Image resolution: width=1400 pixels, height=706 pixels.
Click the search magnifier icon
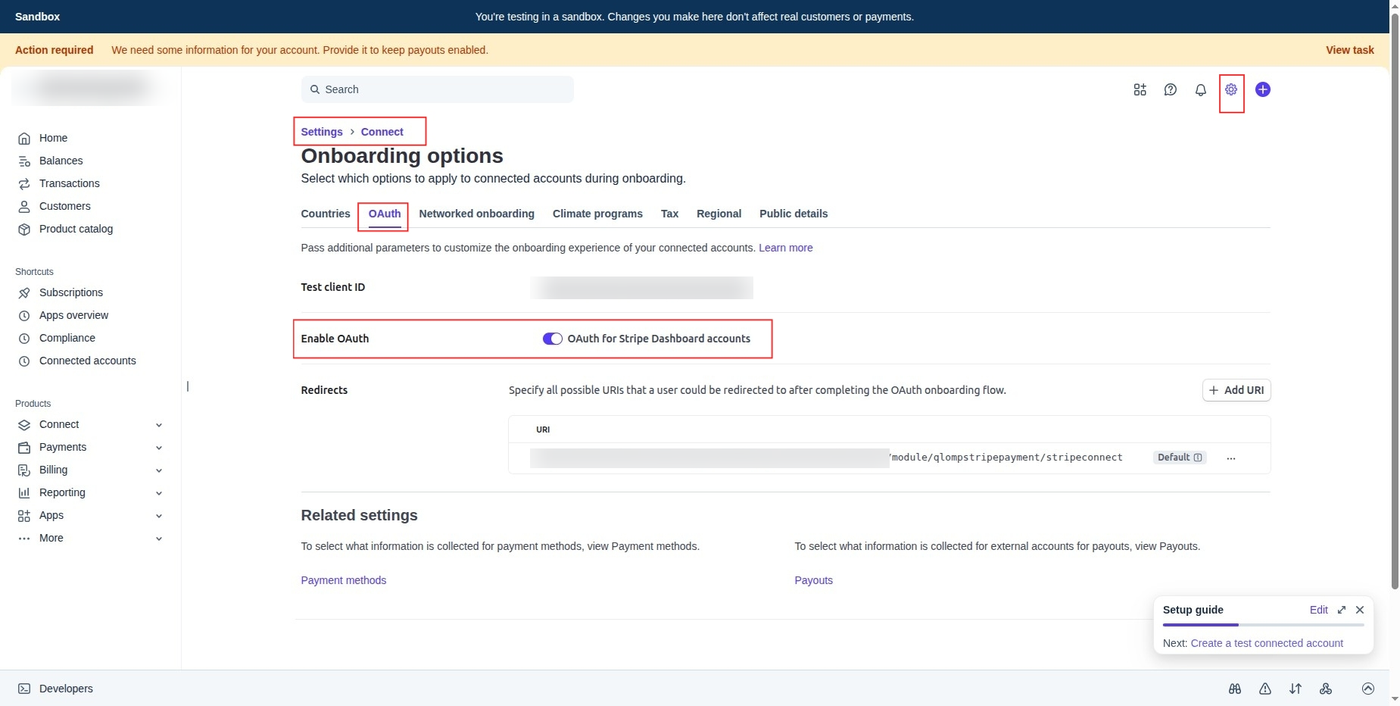click(315, 90)
